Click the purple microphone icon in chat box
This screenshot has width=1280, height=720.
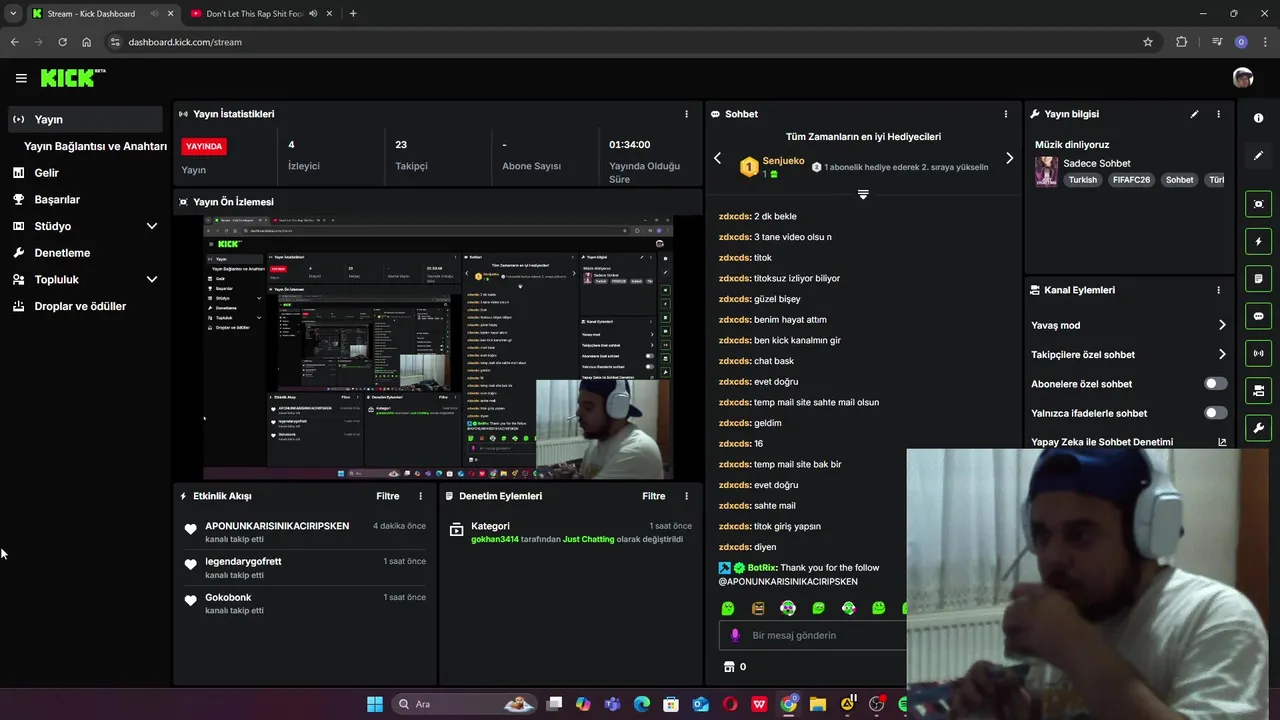point(735,635)
